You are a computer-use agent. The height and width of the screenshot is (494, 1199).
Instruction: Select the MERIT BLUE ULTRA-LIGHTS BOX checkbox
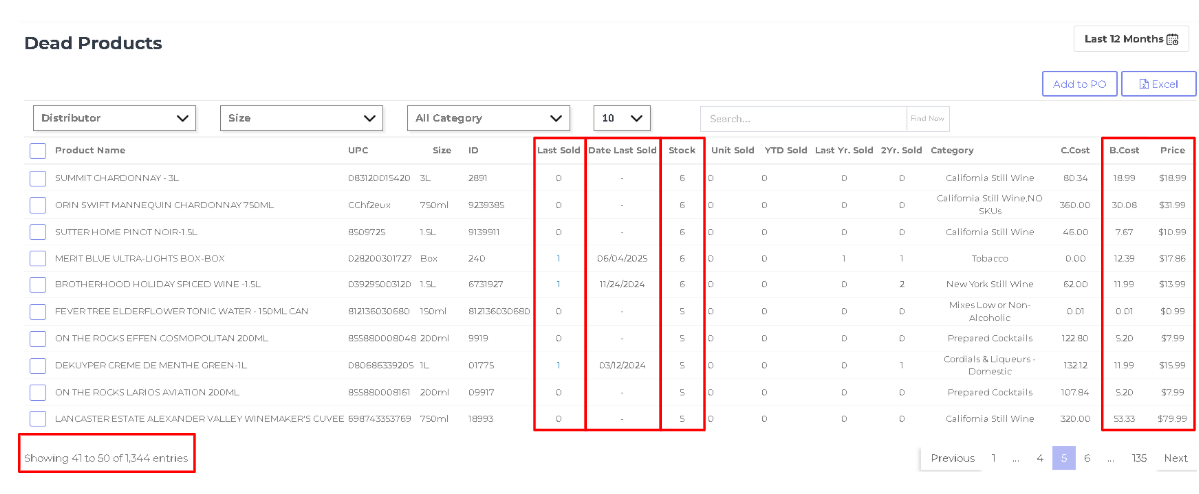(x=38, y=258)
